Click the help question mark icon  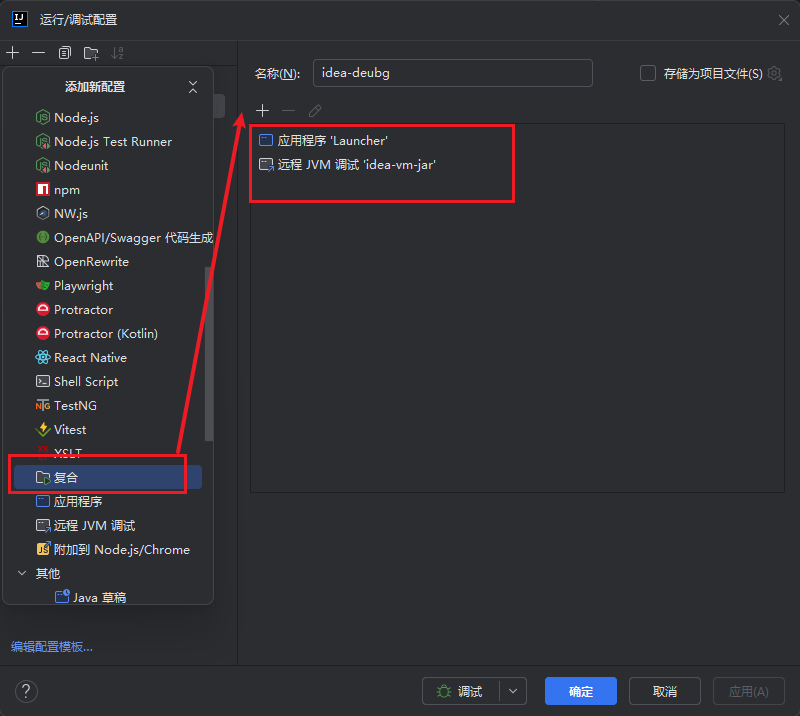tap(25, 691)
